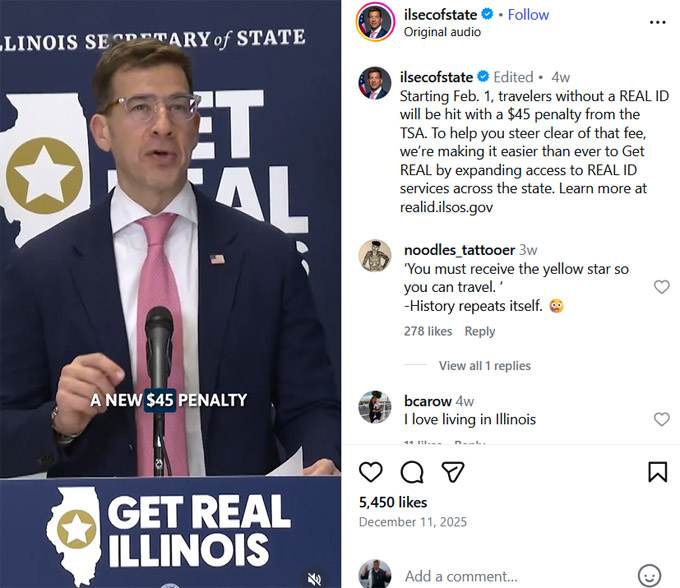Open ilsecofstate profile picture in header
The image size is (680, 588).
click(x=375, y=22)
